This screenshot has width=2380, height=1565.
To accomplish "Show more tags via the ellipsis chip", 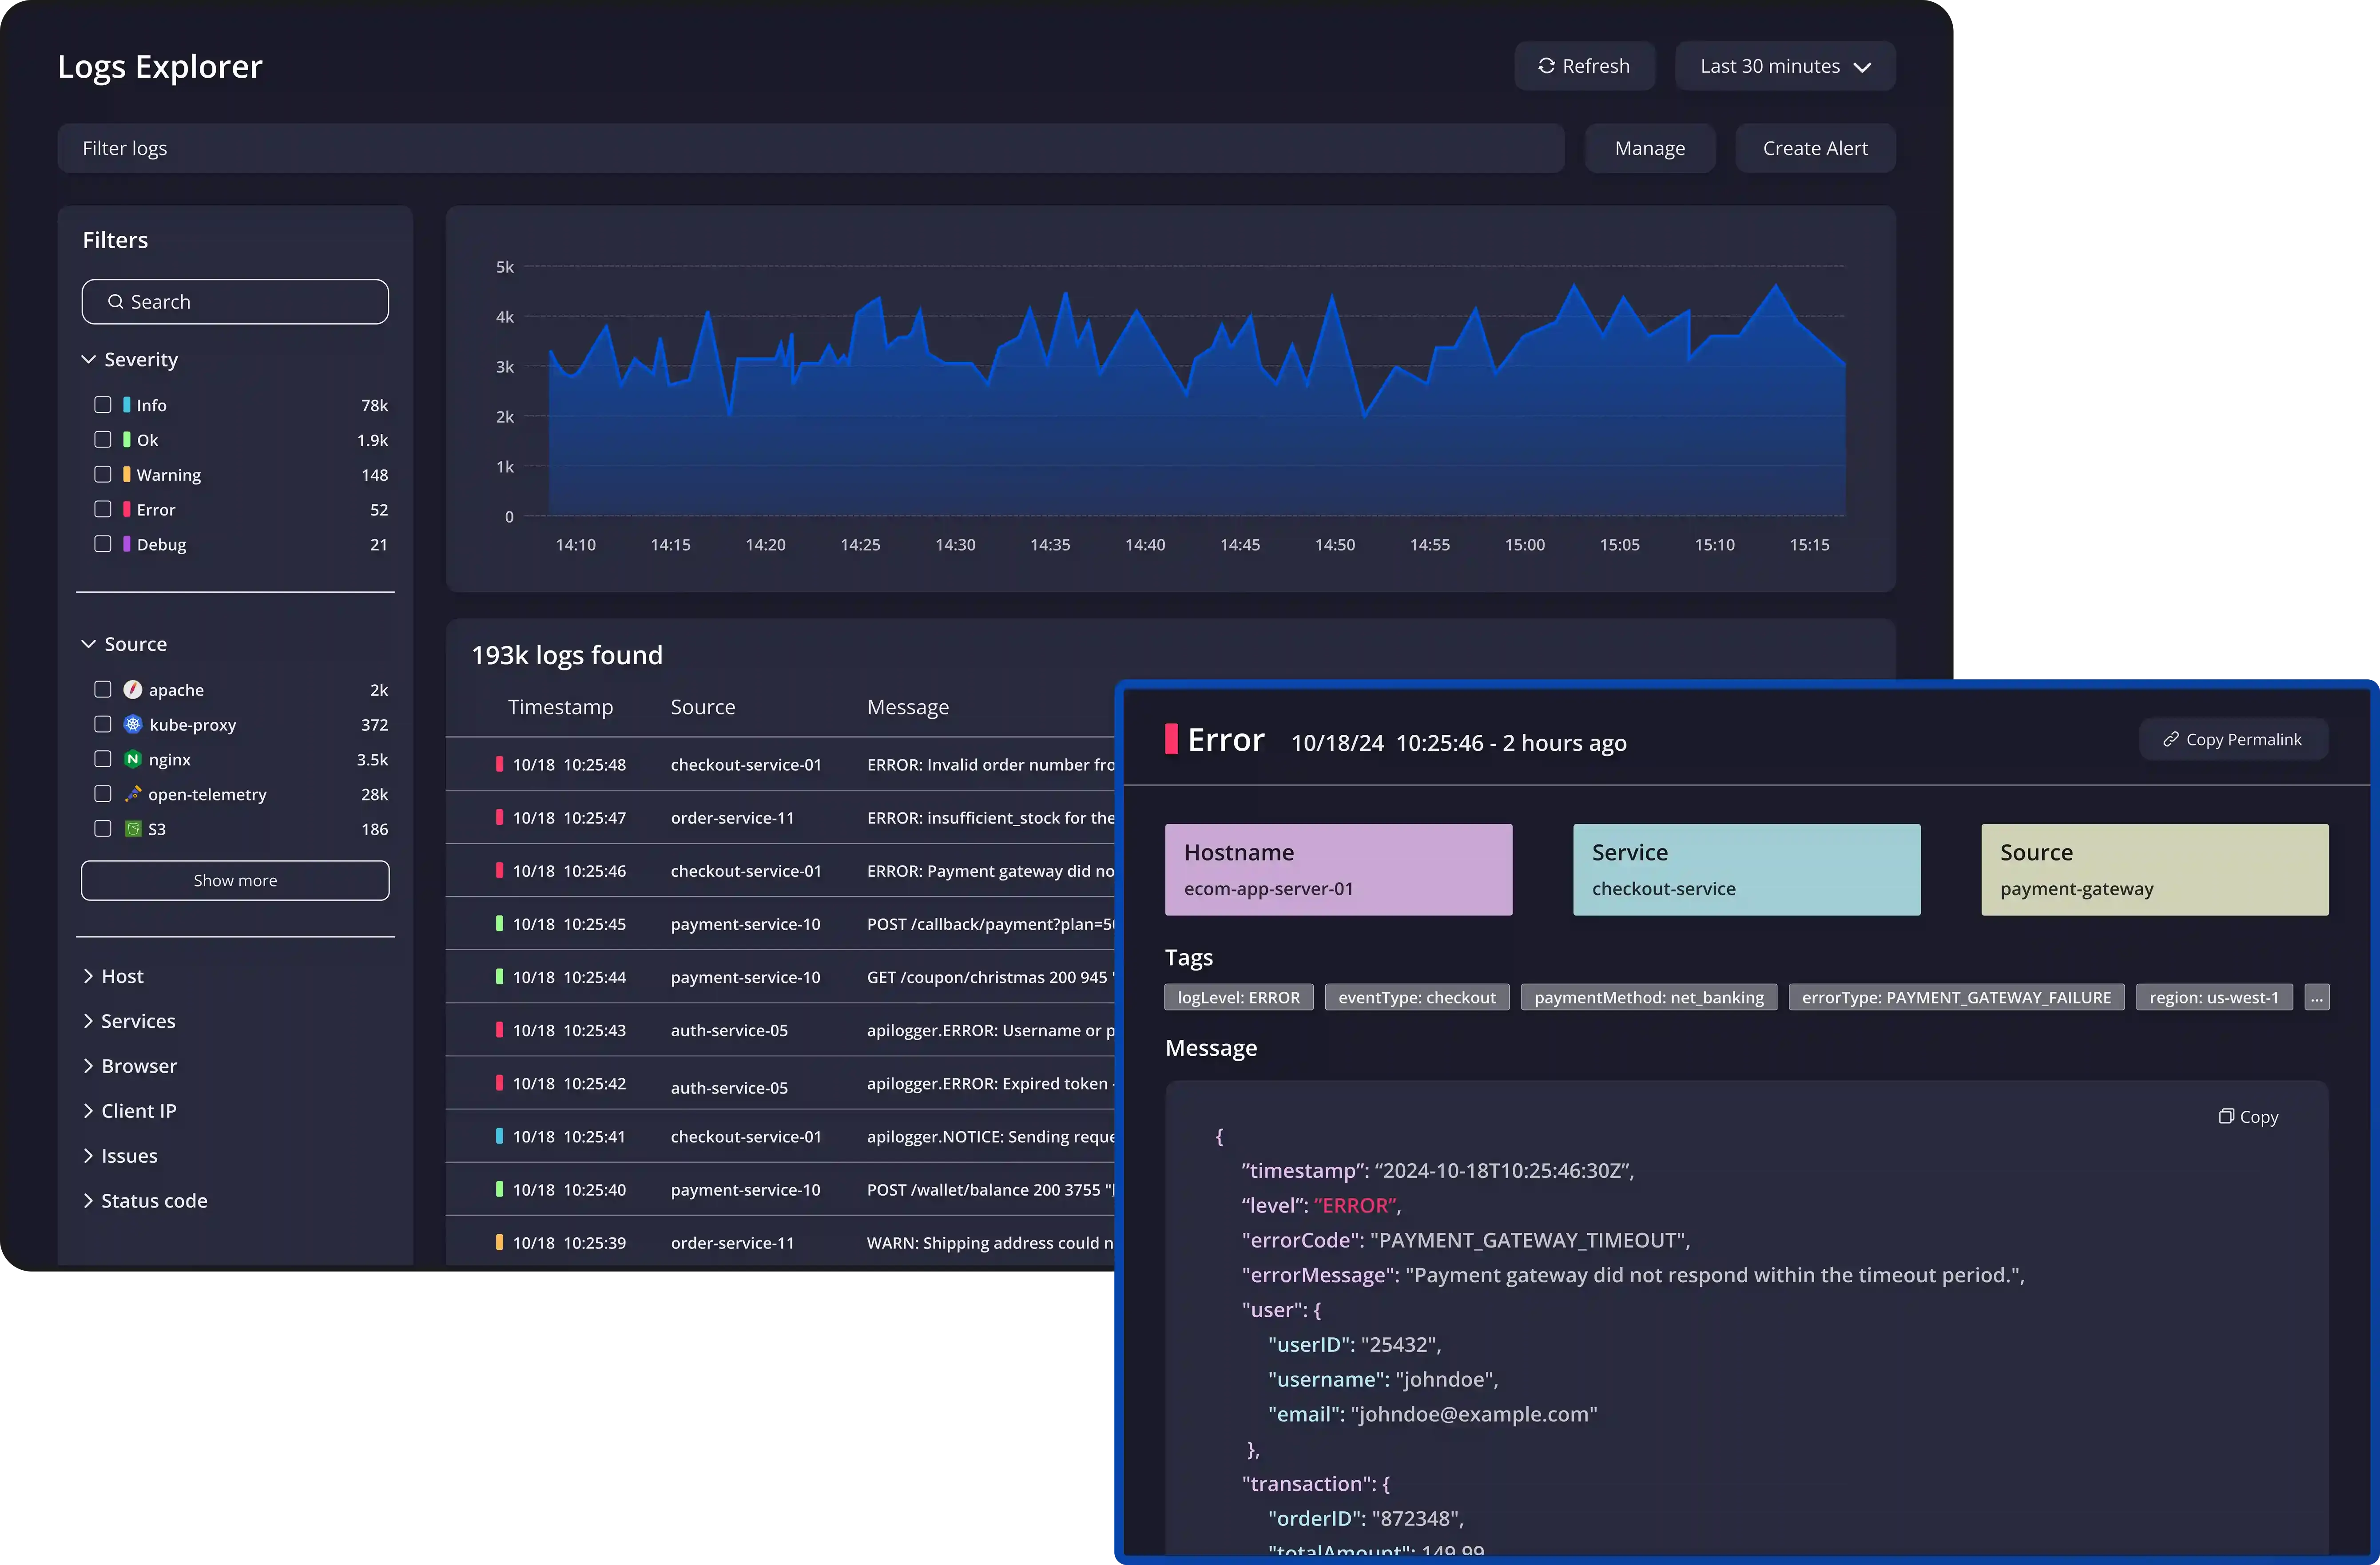I will coord(2316,998).
